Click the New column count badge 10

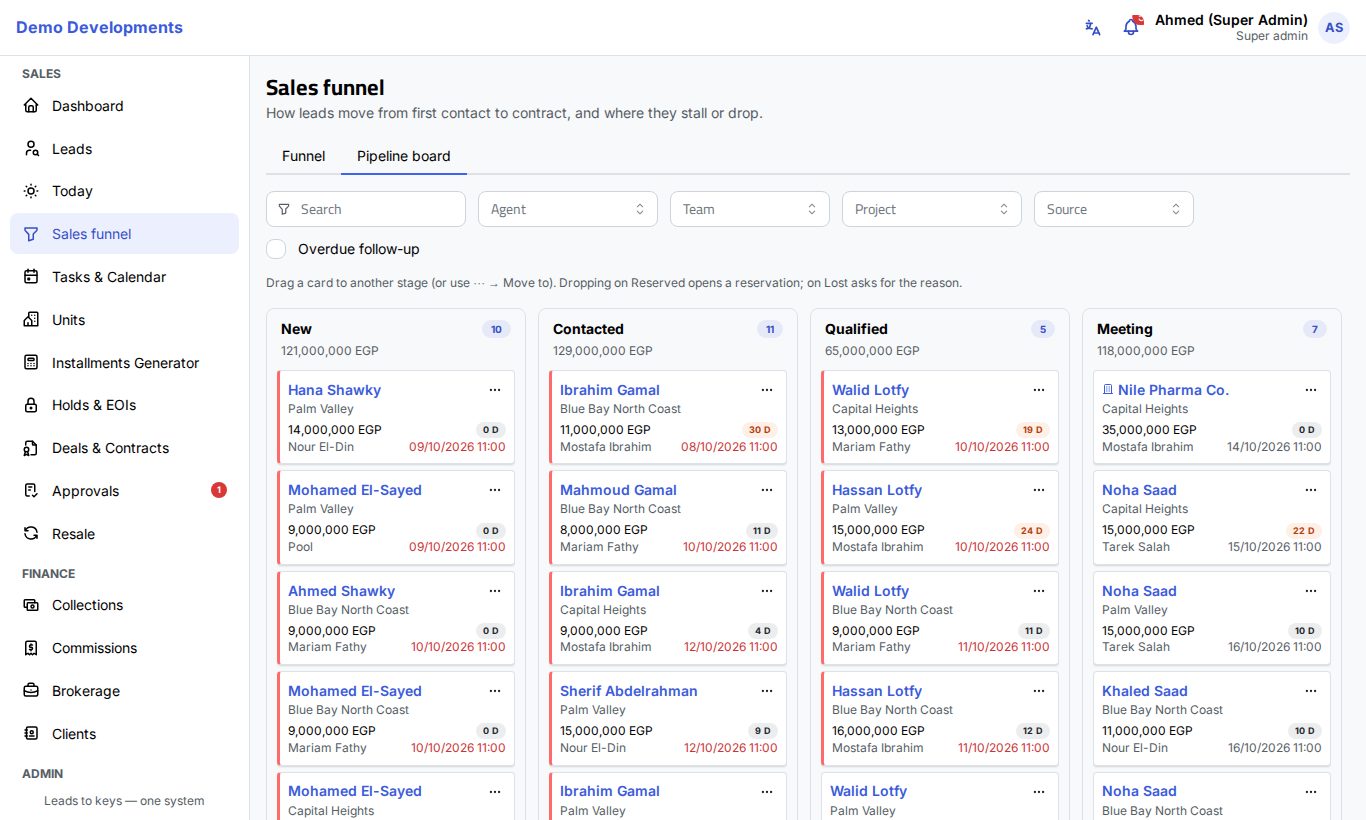pyautogui.click(x=496, y=329)
